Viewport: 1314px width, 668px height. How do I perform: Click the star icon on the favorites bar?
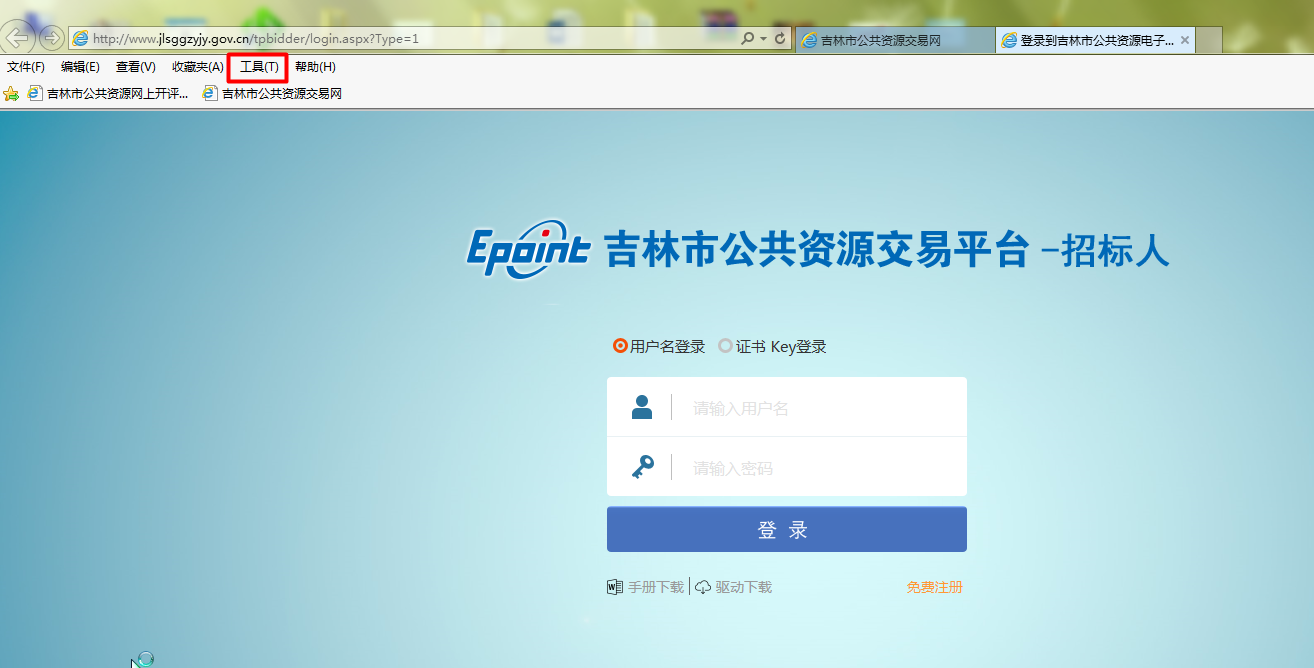(11, 94)
